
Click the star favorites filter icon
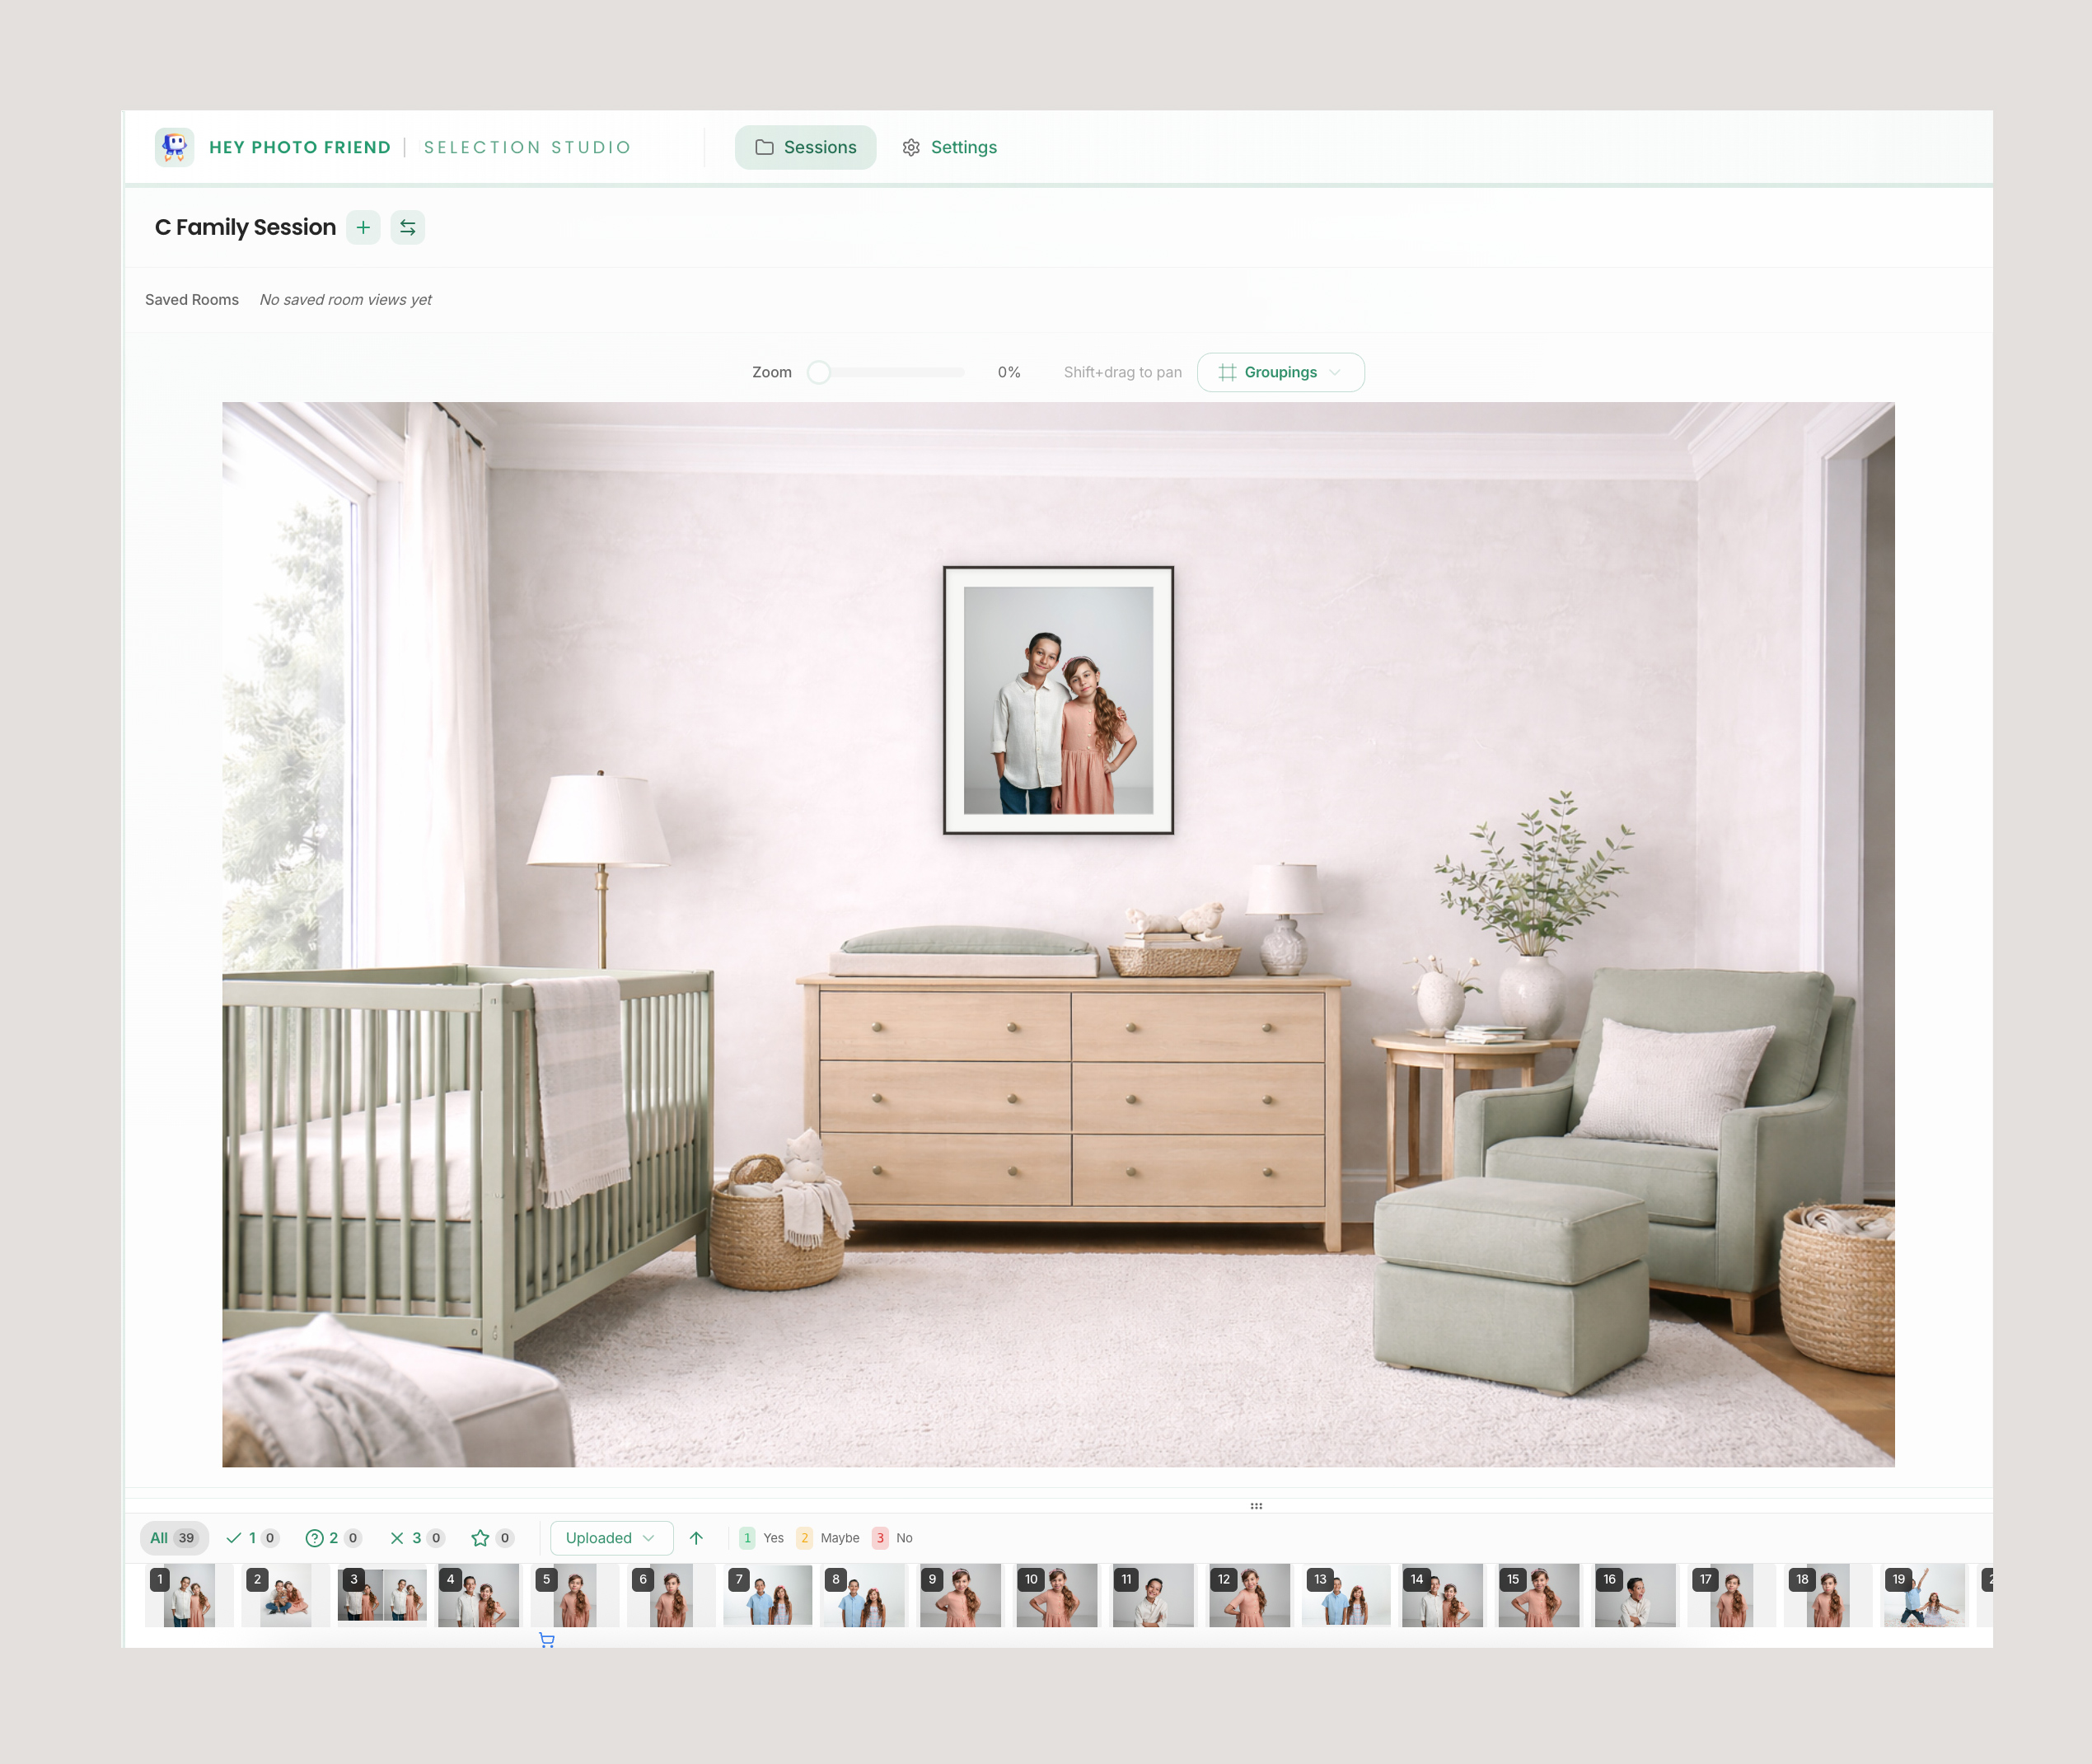(480, 1538)
